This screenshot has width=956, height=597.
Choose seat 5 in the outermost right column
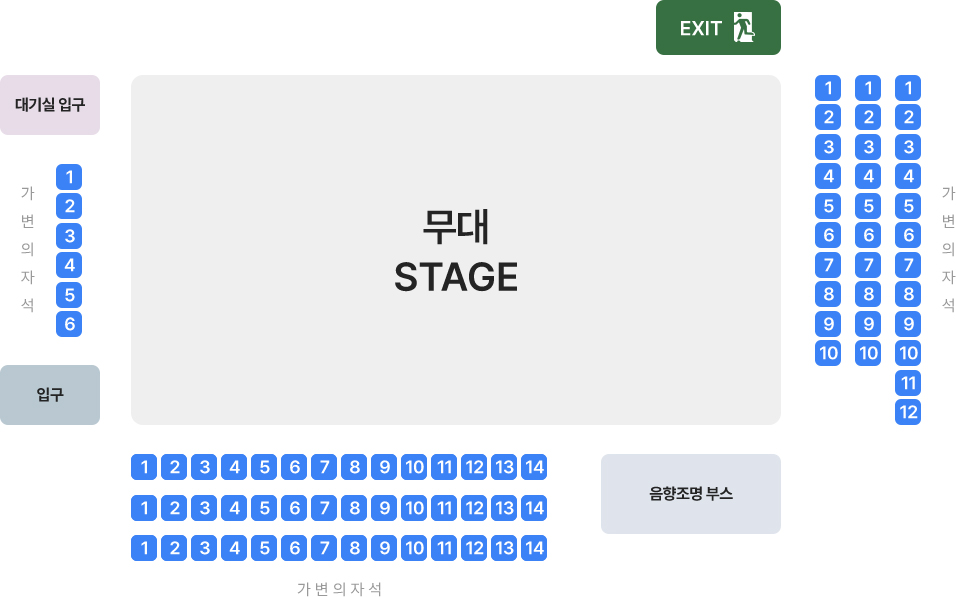908,207
